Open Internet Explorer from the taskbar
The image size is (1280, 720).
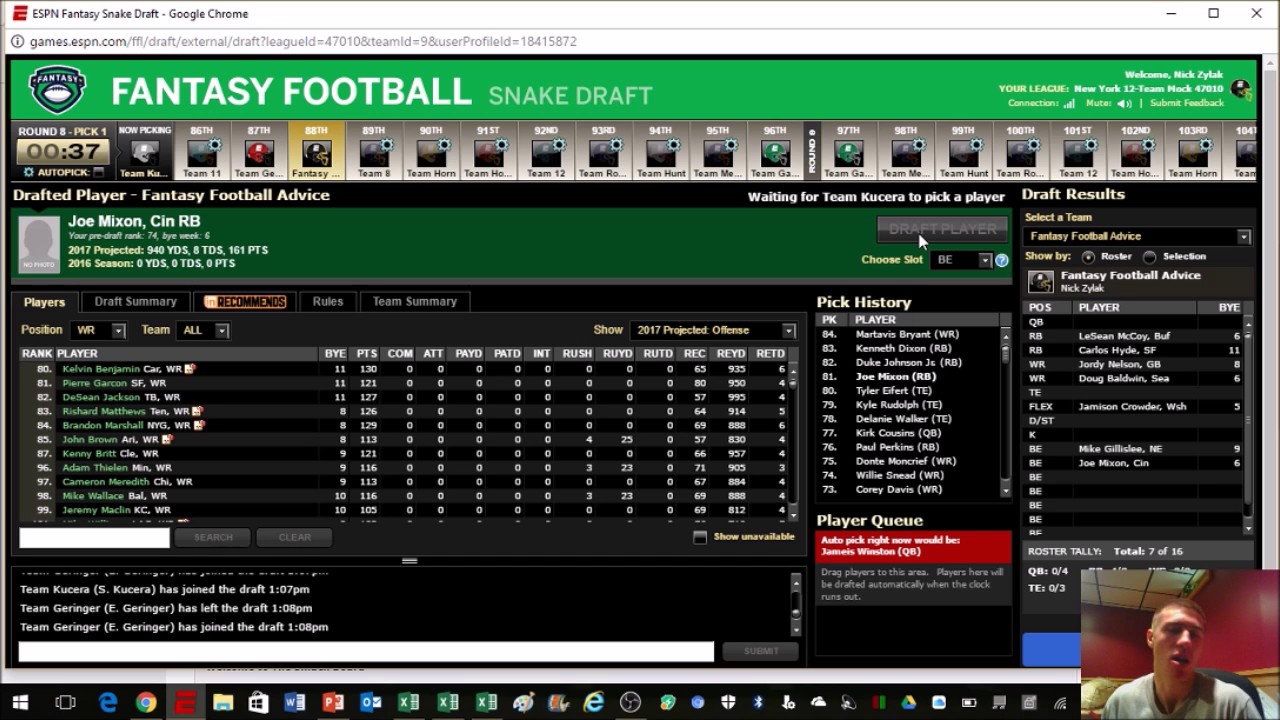pyautogui.click(x=594, y=703)
